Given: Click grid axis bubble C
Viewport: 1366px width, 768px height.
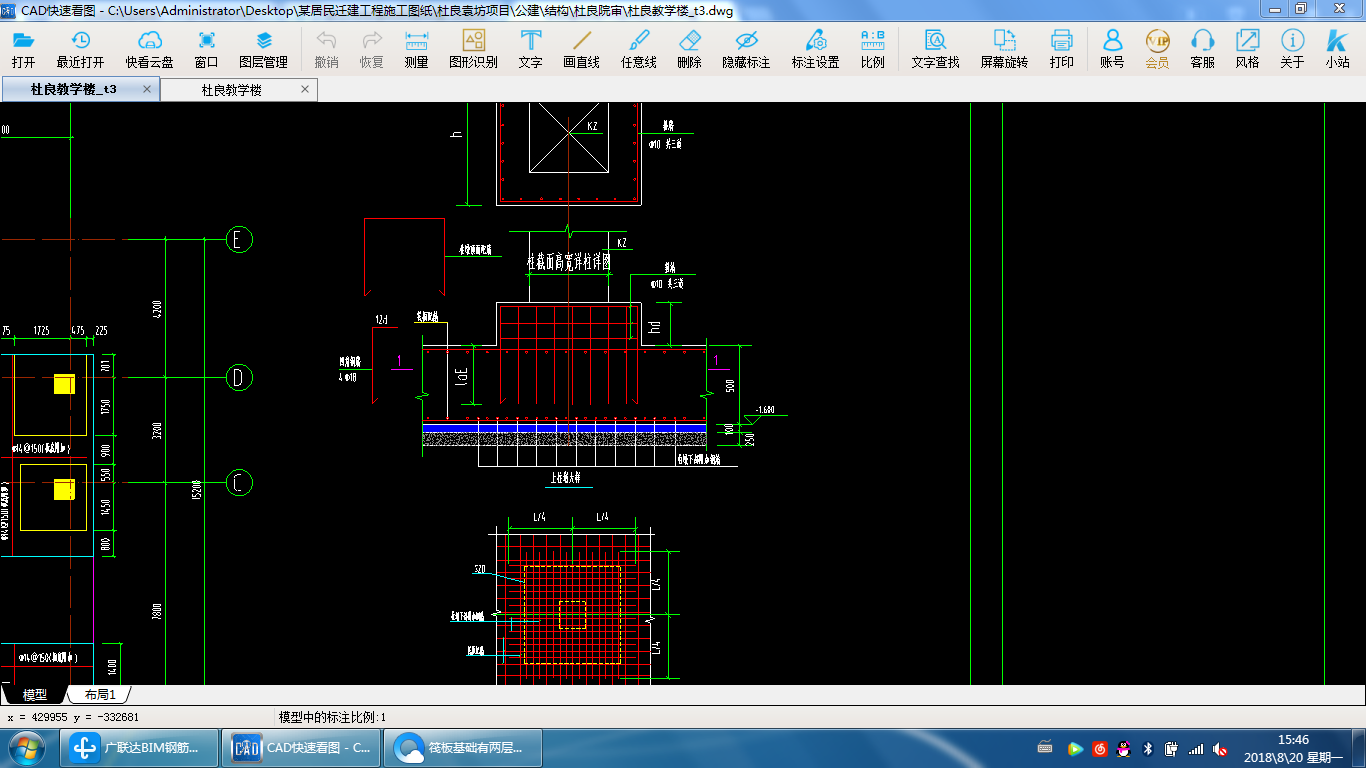Looking at the screenshot, I should tap(239, 483).
